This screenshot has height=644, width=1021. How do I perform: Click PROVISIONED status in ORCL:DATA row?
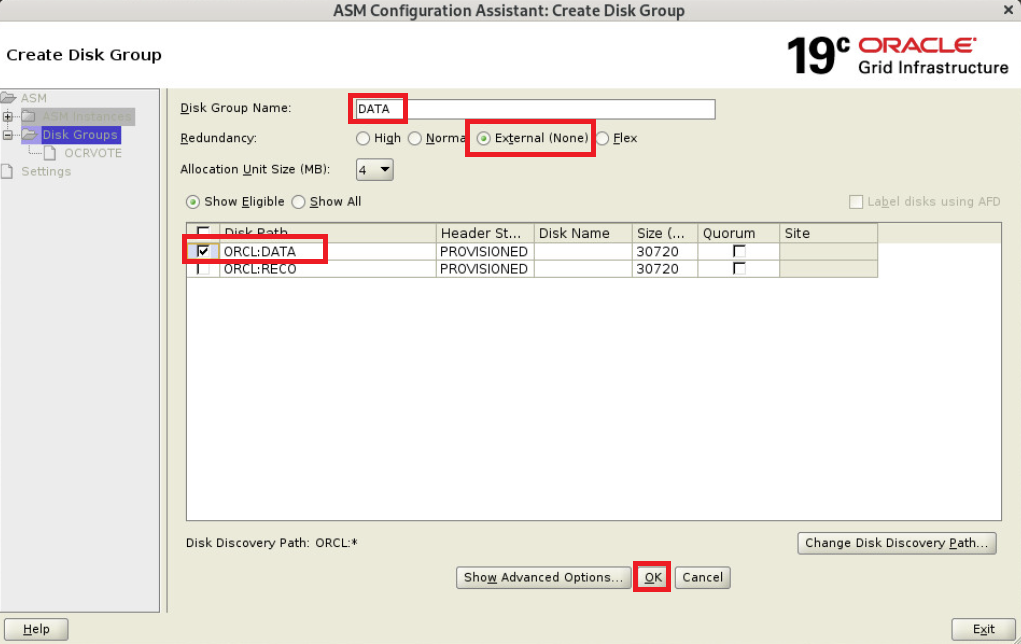tap(484, 251)
